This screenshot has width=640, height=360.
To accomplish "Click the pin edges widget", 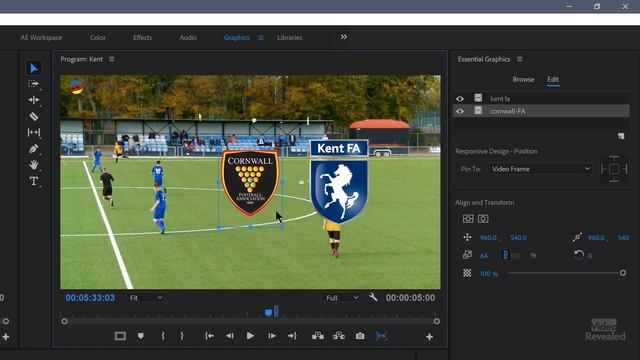I will (x=614, y=169).
